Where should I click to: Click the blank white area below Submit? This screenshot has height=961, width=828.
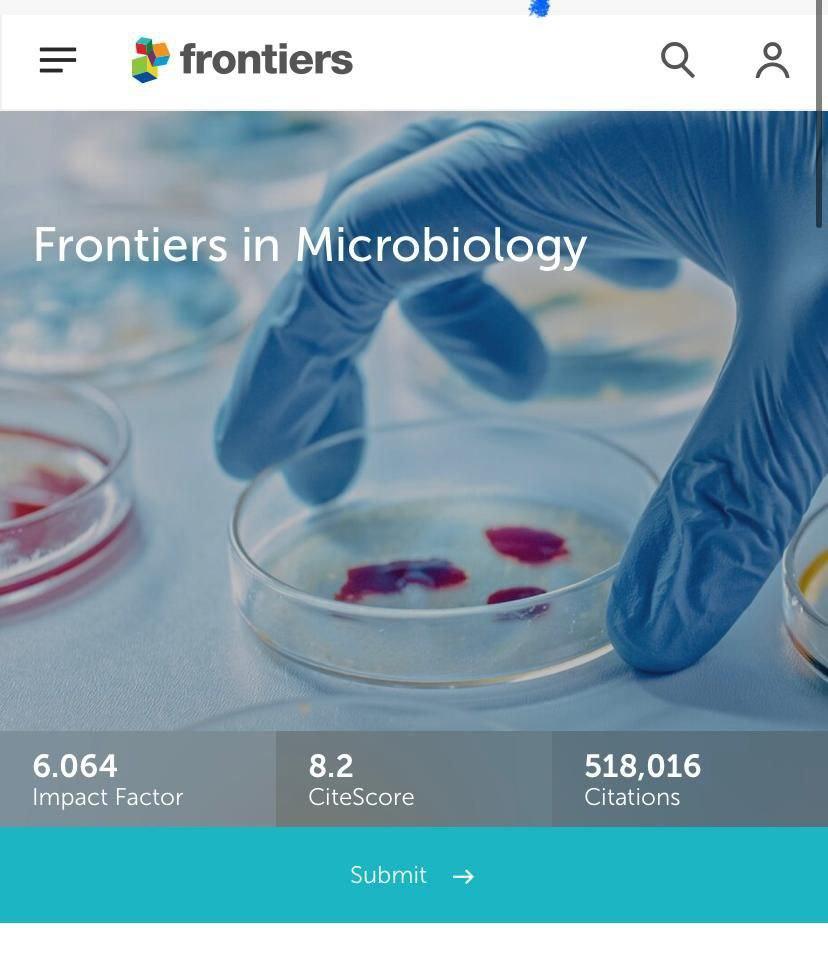[x=414, y=942]
